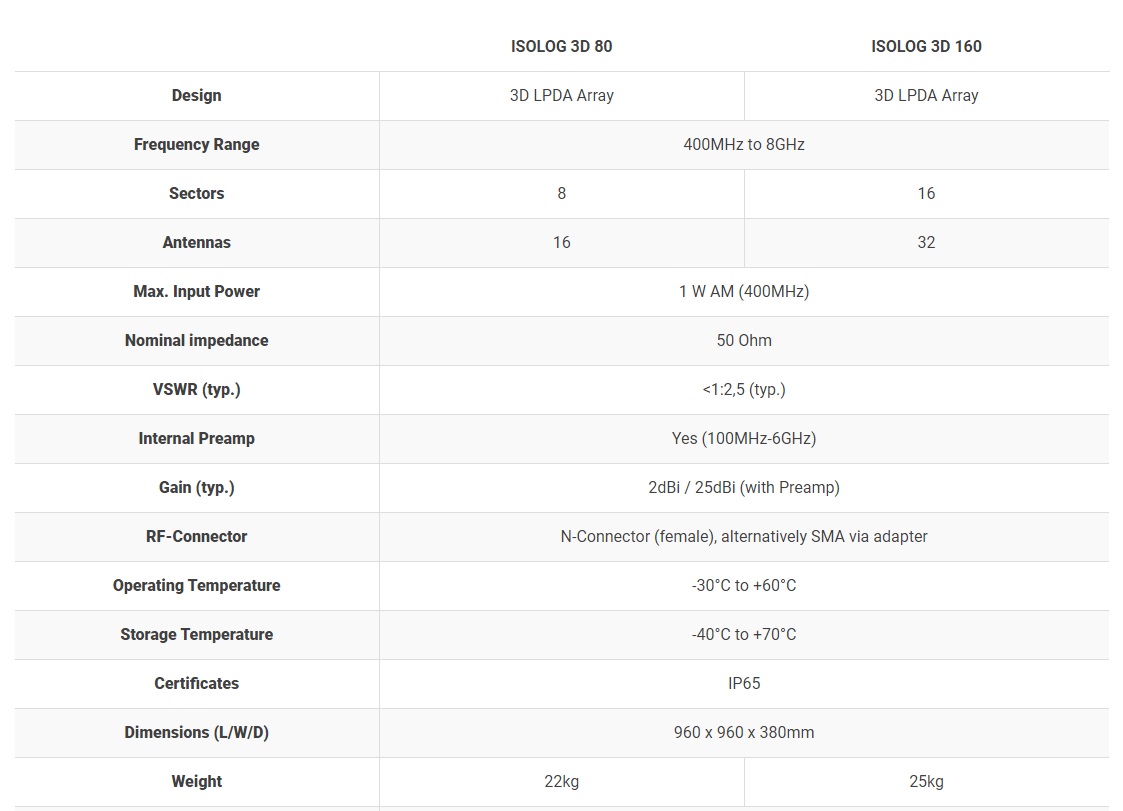Click the RF-Connector row label
The width and height of the screenshot is (1123, 811).
(x=196, y=536)
